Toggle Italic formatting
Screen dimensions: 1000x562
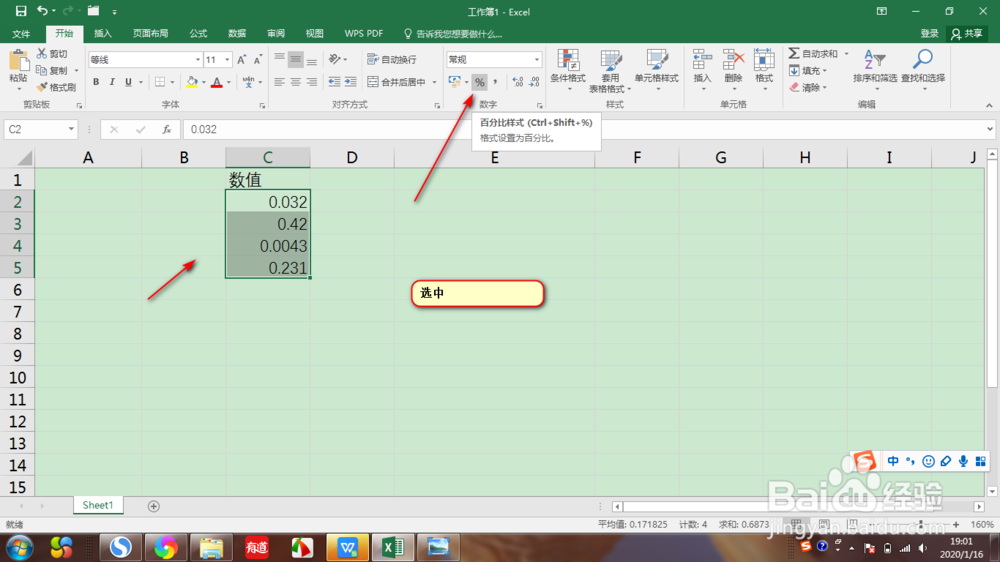[x=112, y=82]
